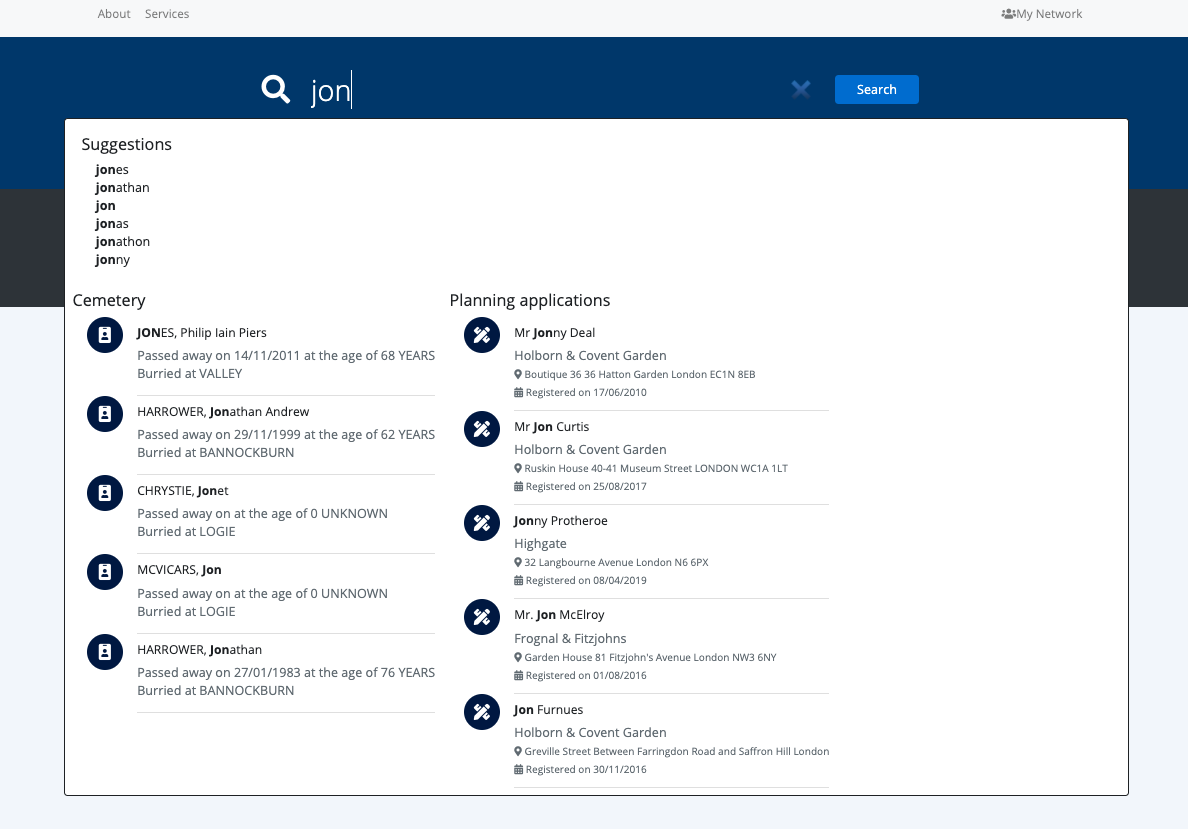This screenshot has width=1188, height=829.
Task: Select the 'jonny' suggestion
Action: click(113, 260)
